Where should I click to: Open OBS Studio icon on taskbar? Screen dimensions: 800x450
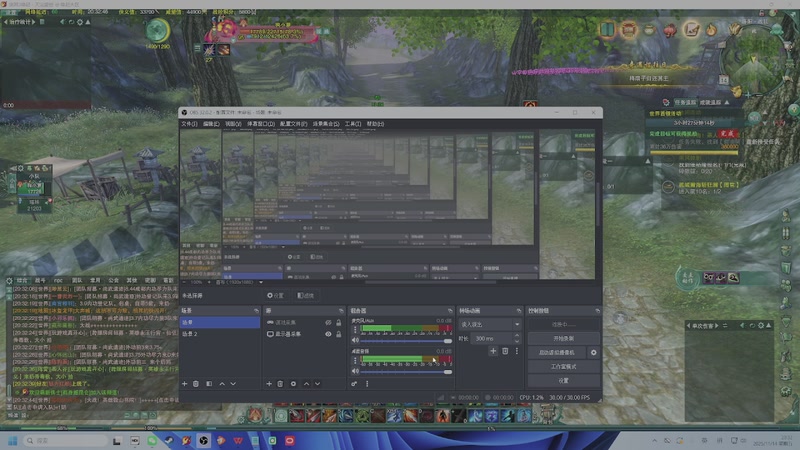click(204, 441)
